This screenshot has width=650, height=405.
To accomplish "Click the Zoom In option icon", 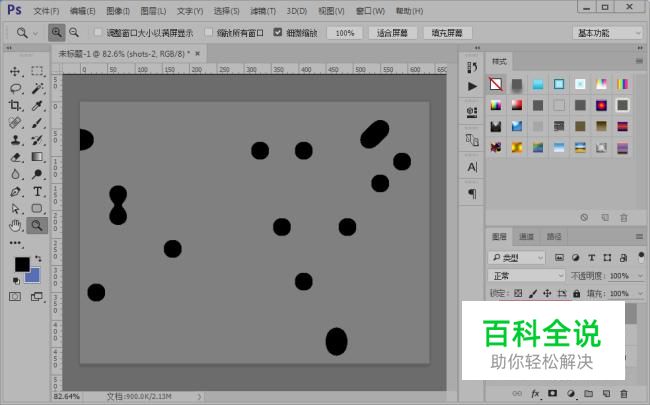I will [56, 32].
